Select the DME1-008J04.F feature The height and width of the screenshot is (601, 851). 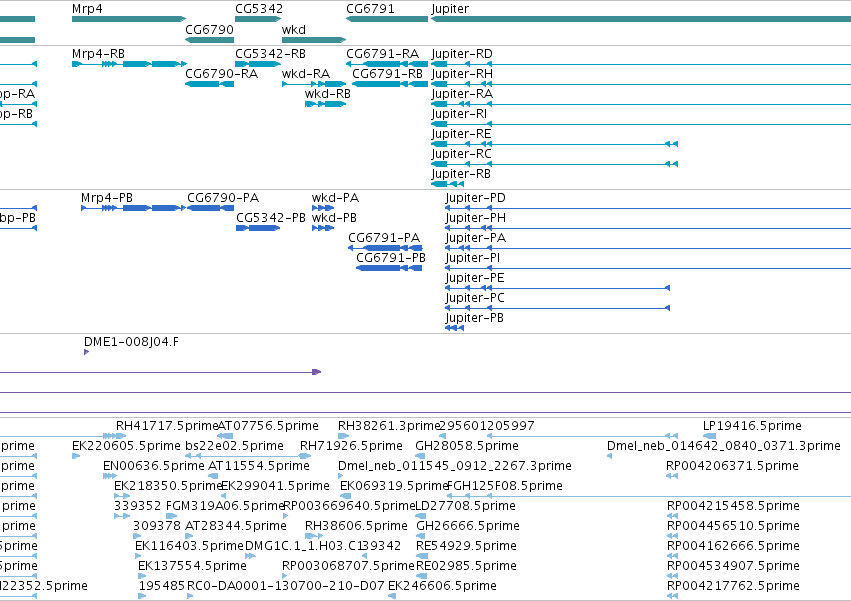click(x=86, y=352)
